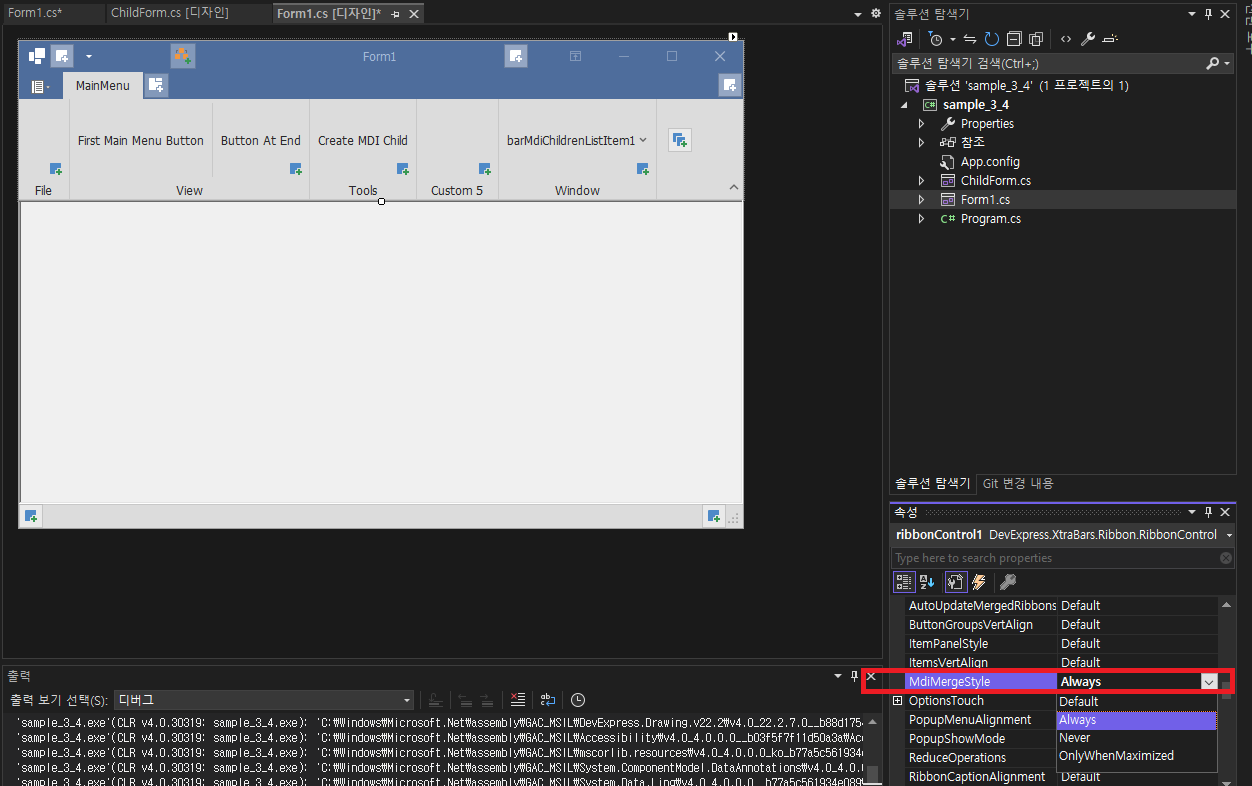
Task: Refresh the Solution Explorer with the circular arrow icon
Action: tap(991, 39)
